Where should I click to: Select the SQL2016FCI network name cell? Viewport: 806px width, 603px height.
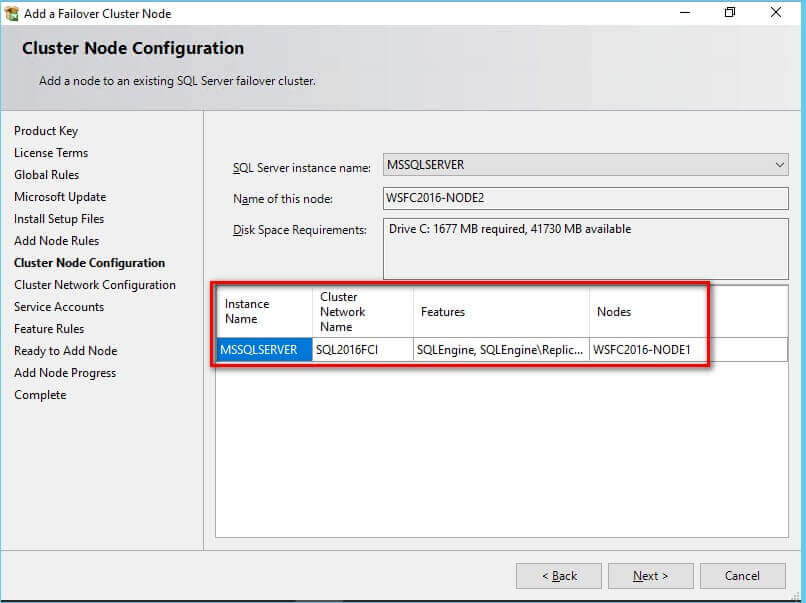click(x=362, y=350)
